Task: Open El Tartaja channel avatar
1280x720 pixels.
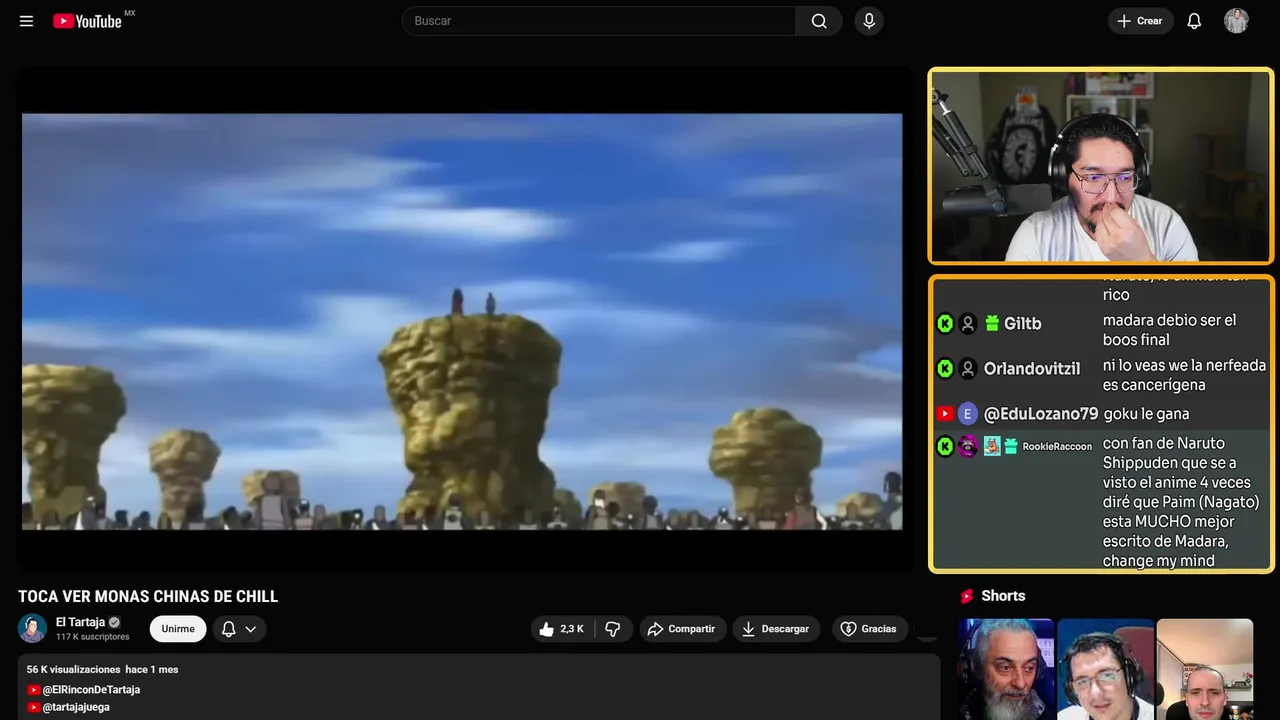Action: (33, 628)
